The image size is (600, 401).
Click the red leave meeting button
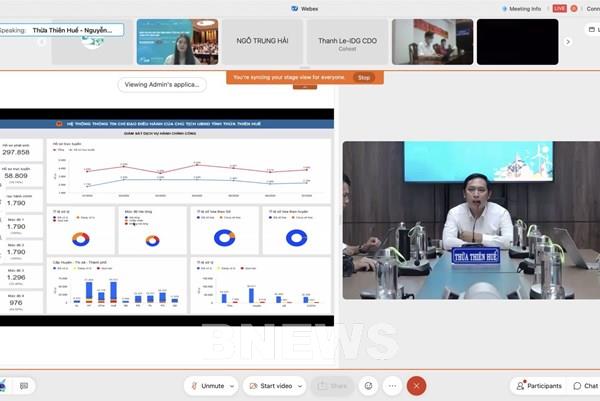(417, 386)
